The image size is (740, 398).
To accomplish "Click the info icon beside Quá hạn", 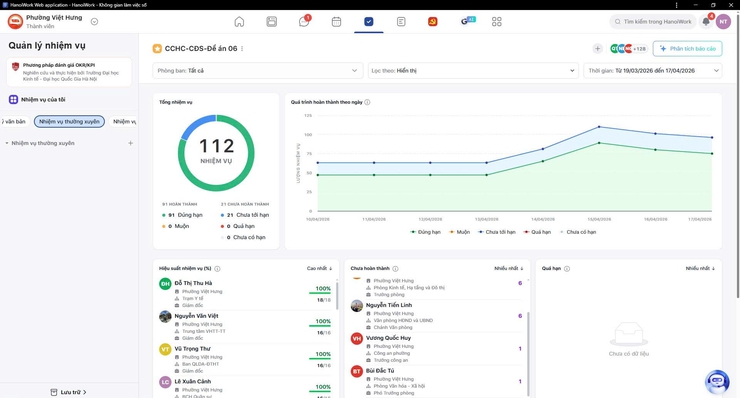I will [x=567, y=269].
